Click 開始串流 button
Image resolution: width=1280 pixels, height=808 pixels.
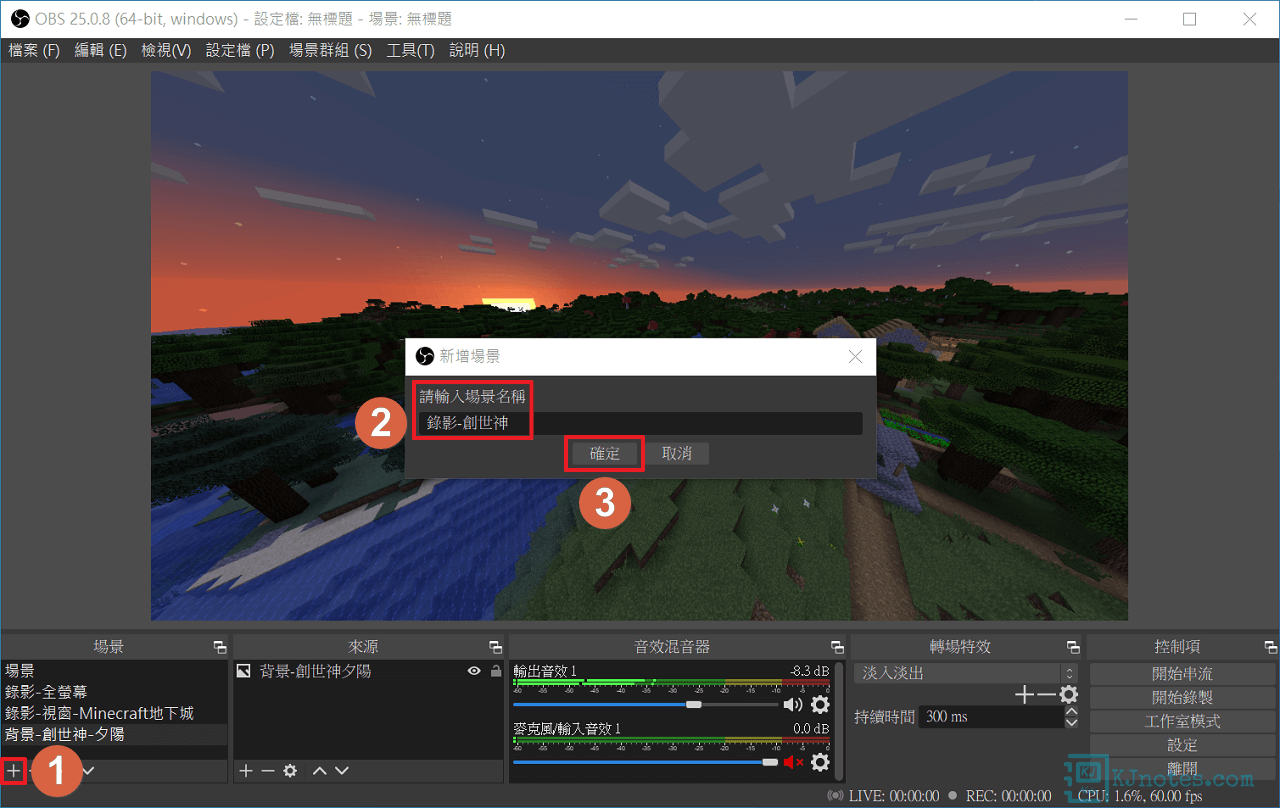(1182, 674)
